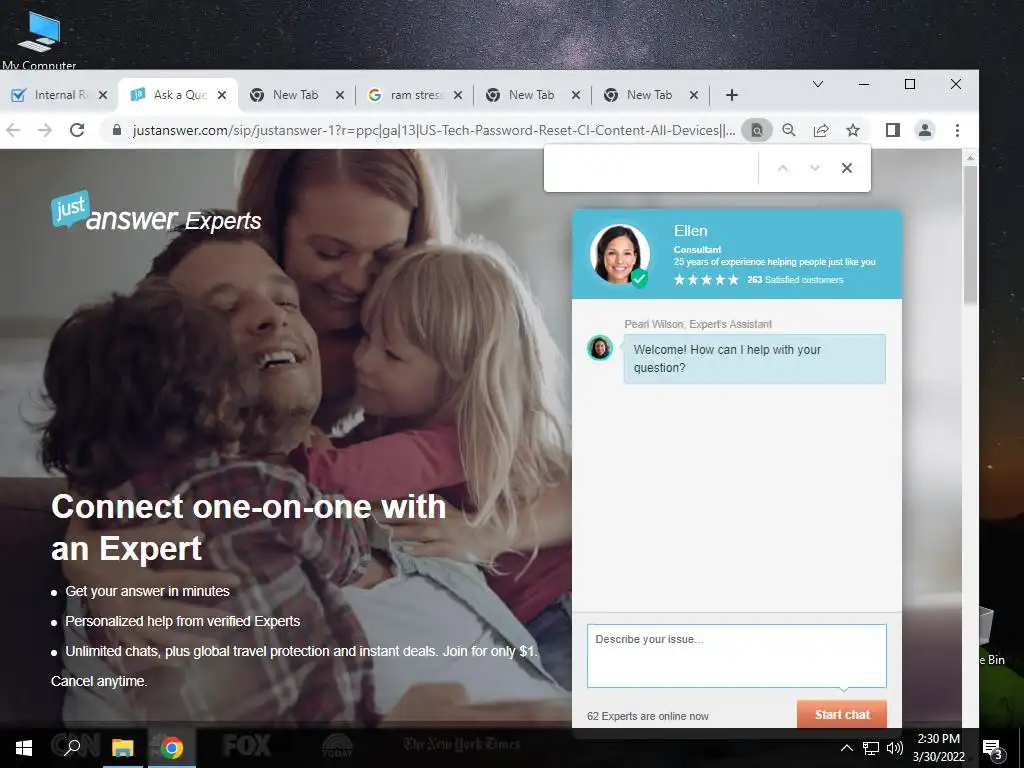Click scrollbar up arrow
This screenshot has height=768, width=1024.
point(970,158)
